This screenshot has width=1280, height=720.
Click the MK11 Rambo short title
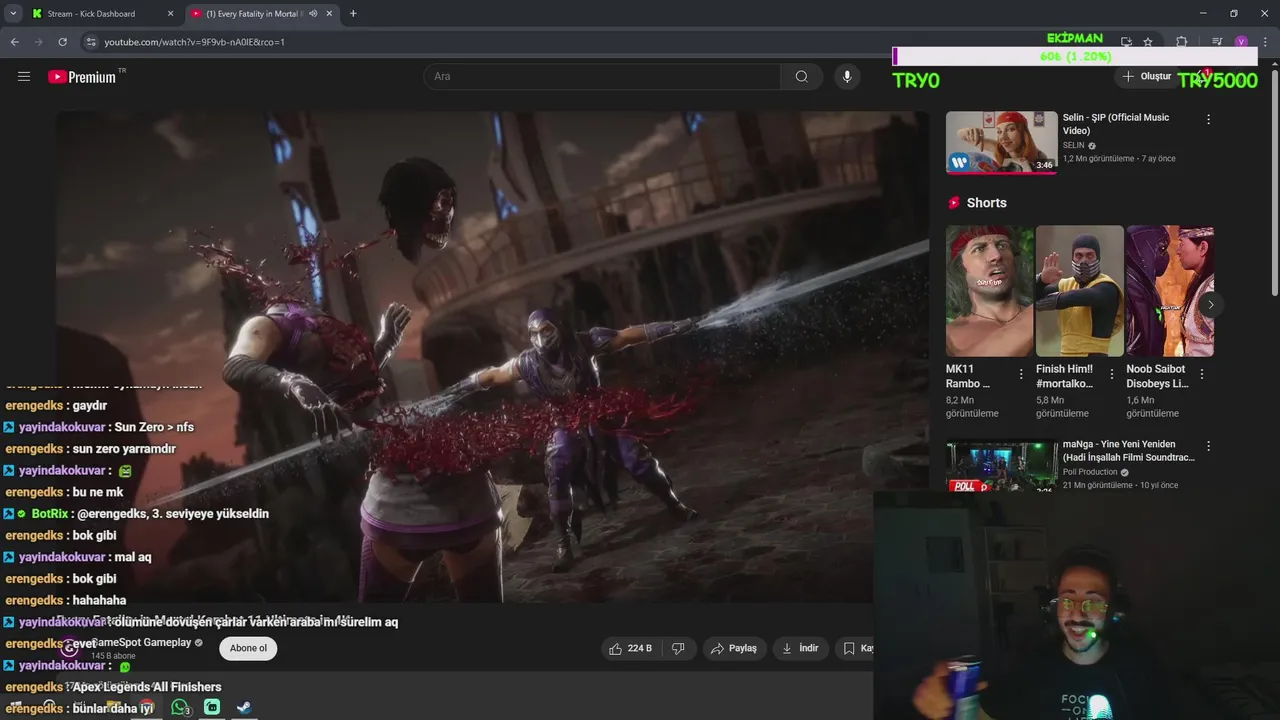coord(968,376)
